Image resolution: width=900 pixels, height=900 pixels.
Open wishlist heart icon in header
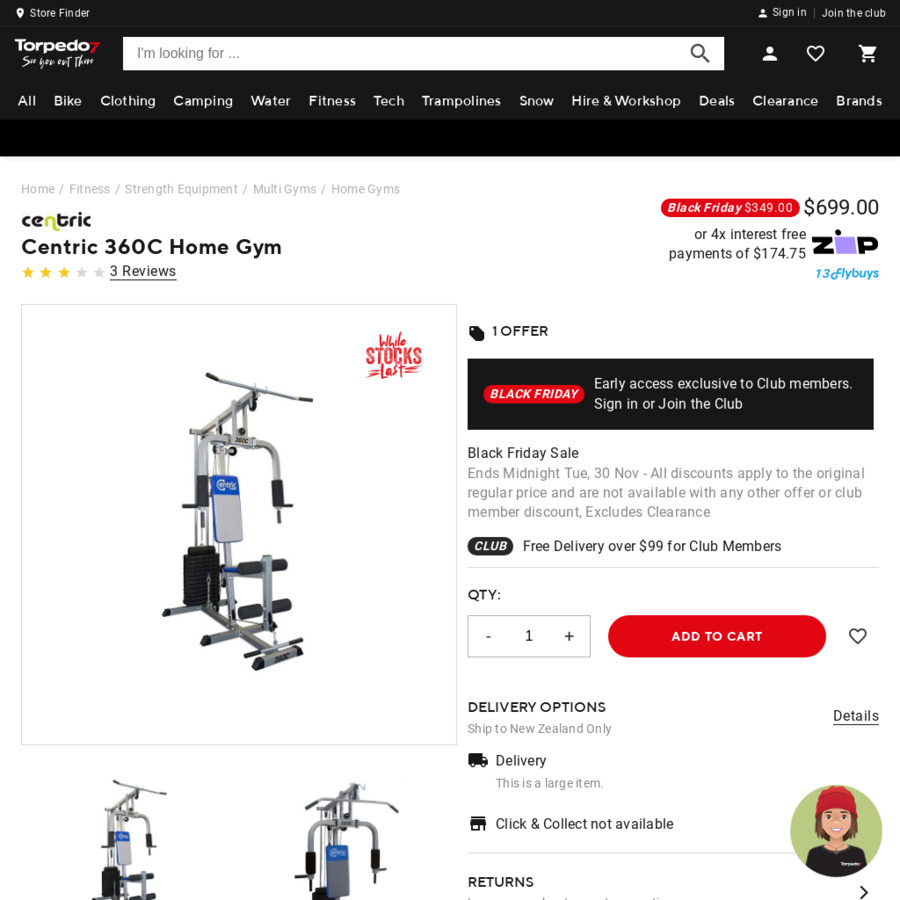(815, 54)
